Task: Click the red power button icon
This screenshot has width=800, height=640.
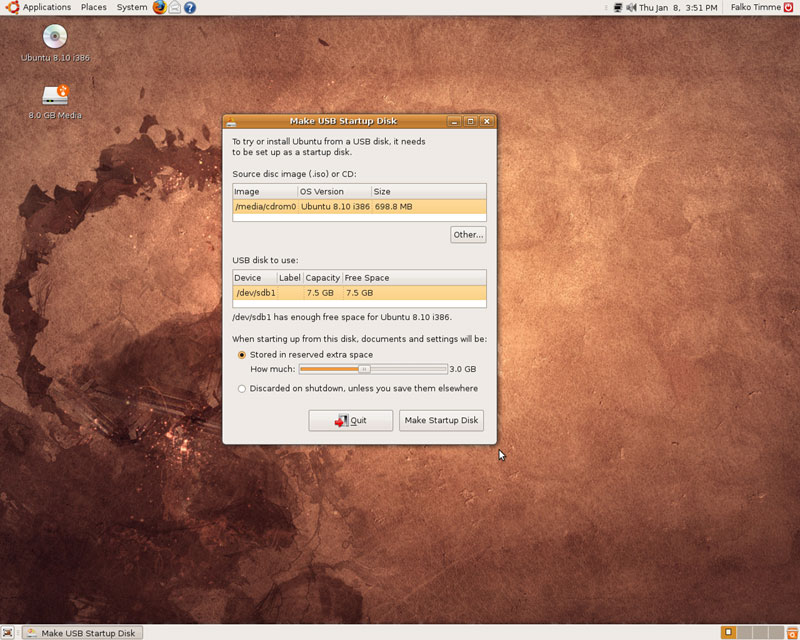Action: (789, 7)
